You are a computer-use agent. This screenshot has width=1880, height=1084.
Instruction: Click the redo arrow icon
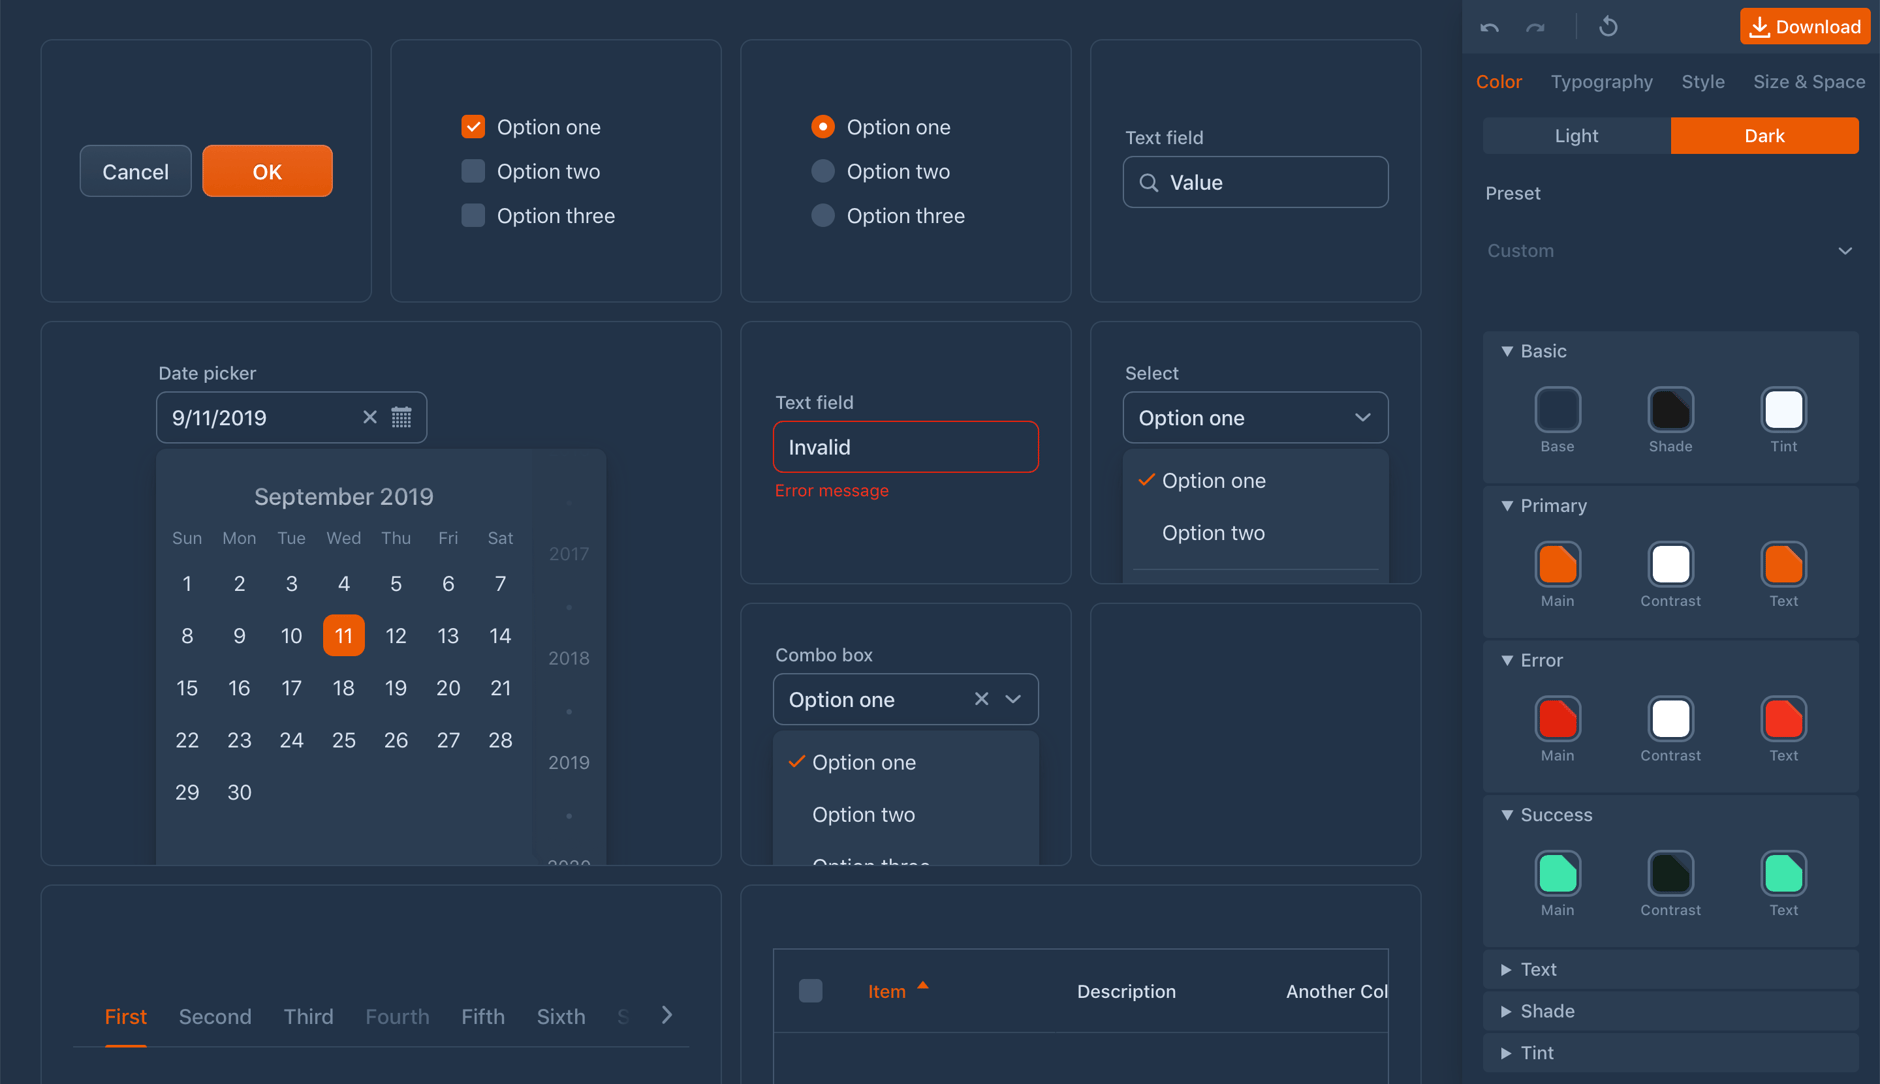1537,27
